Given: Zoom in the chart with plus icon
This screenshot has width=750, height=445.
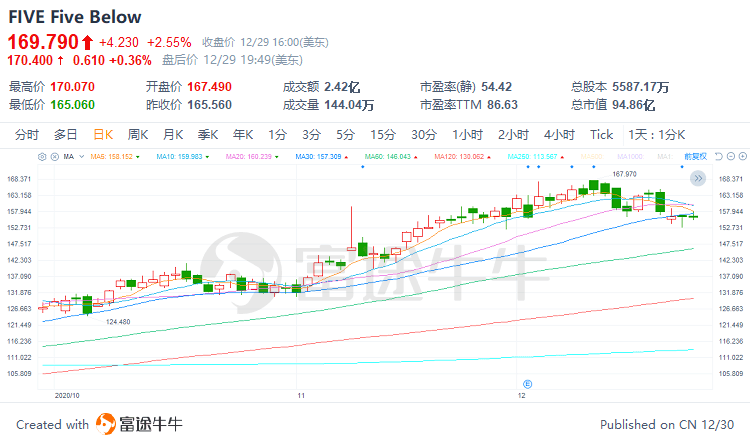Looking at the screenshot, I should tap(742, 156).
